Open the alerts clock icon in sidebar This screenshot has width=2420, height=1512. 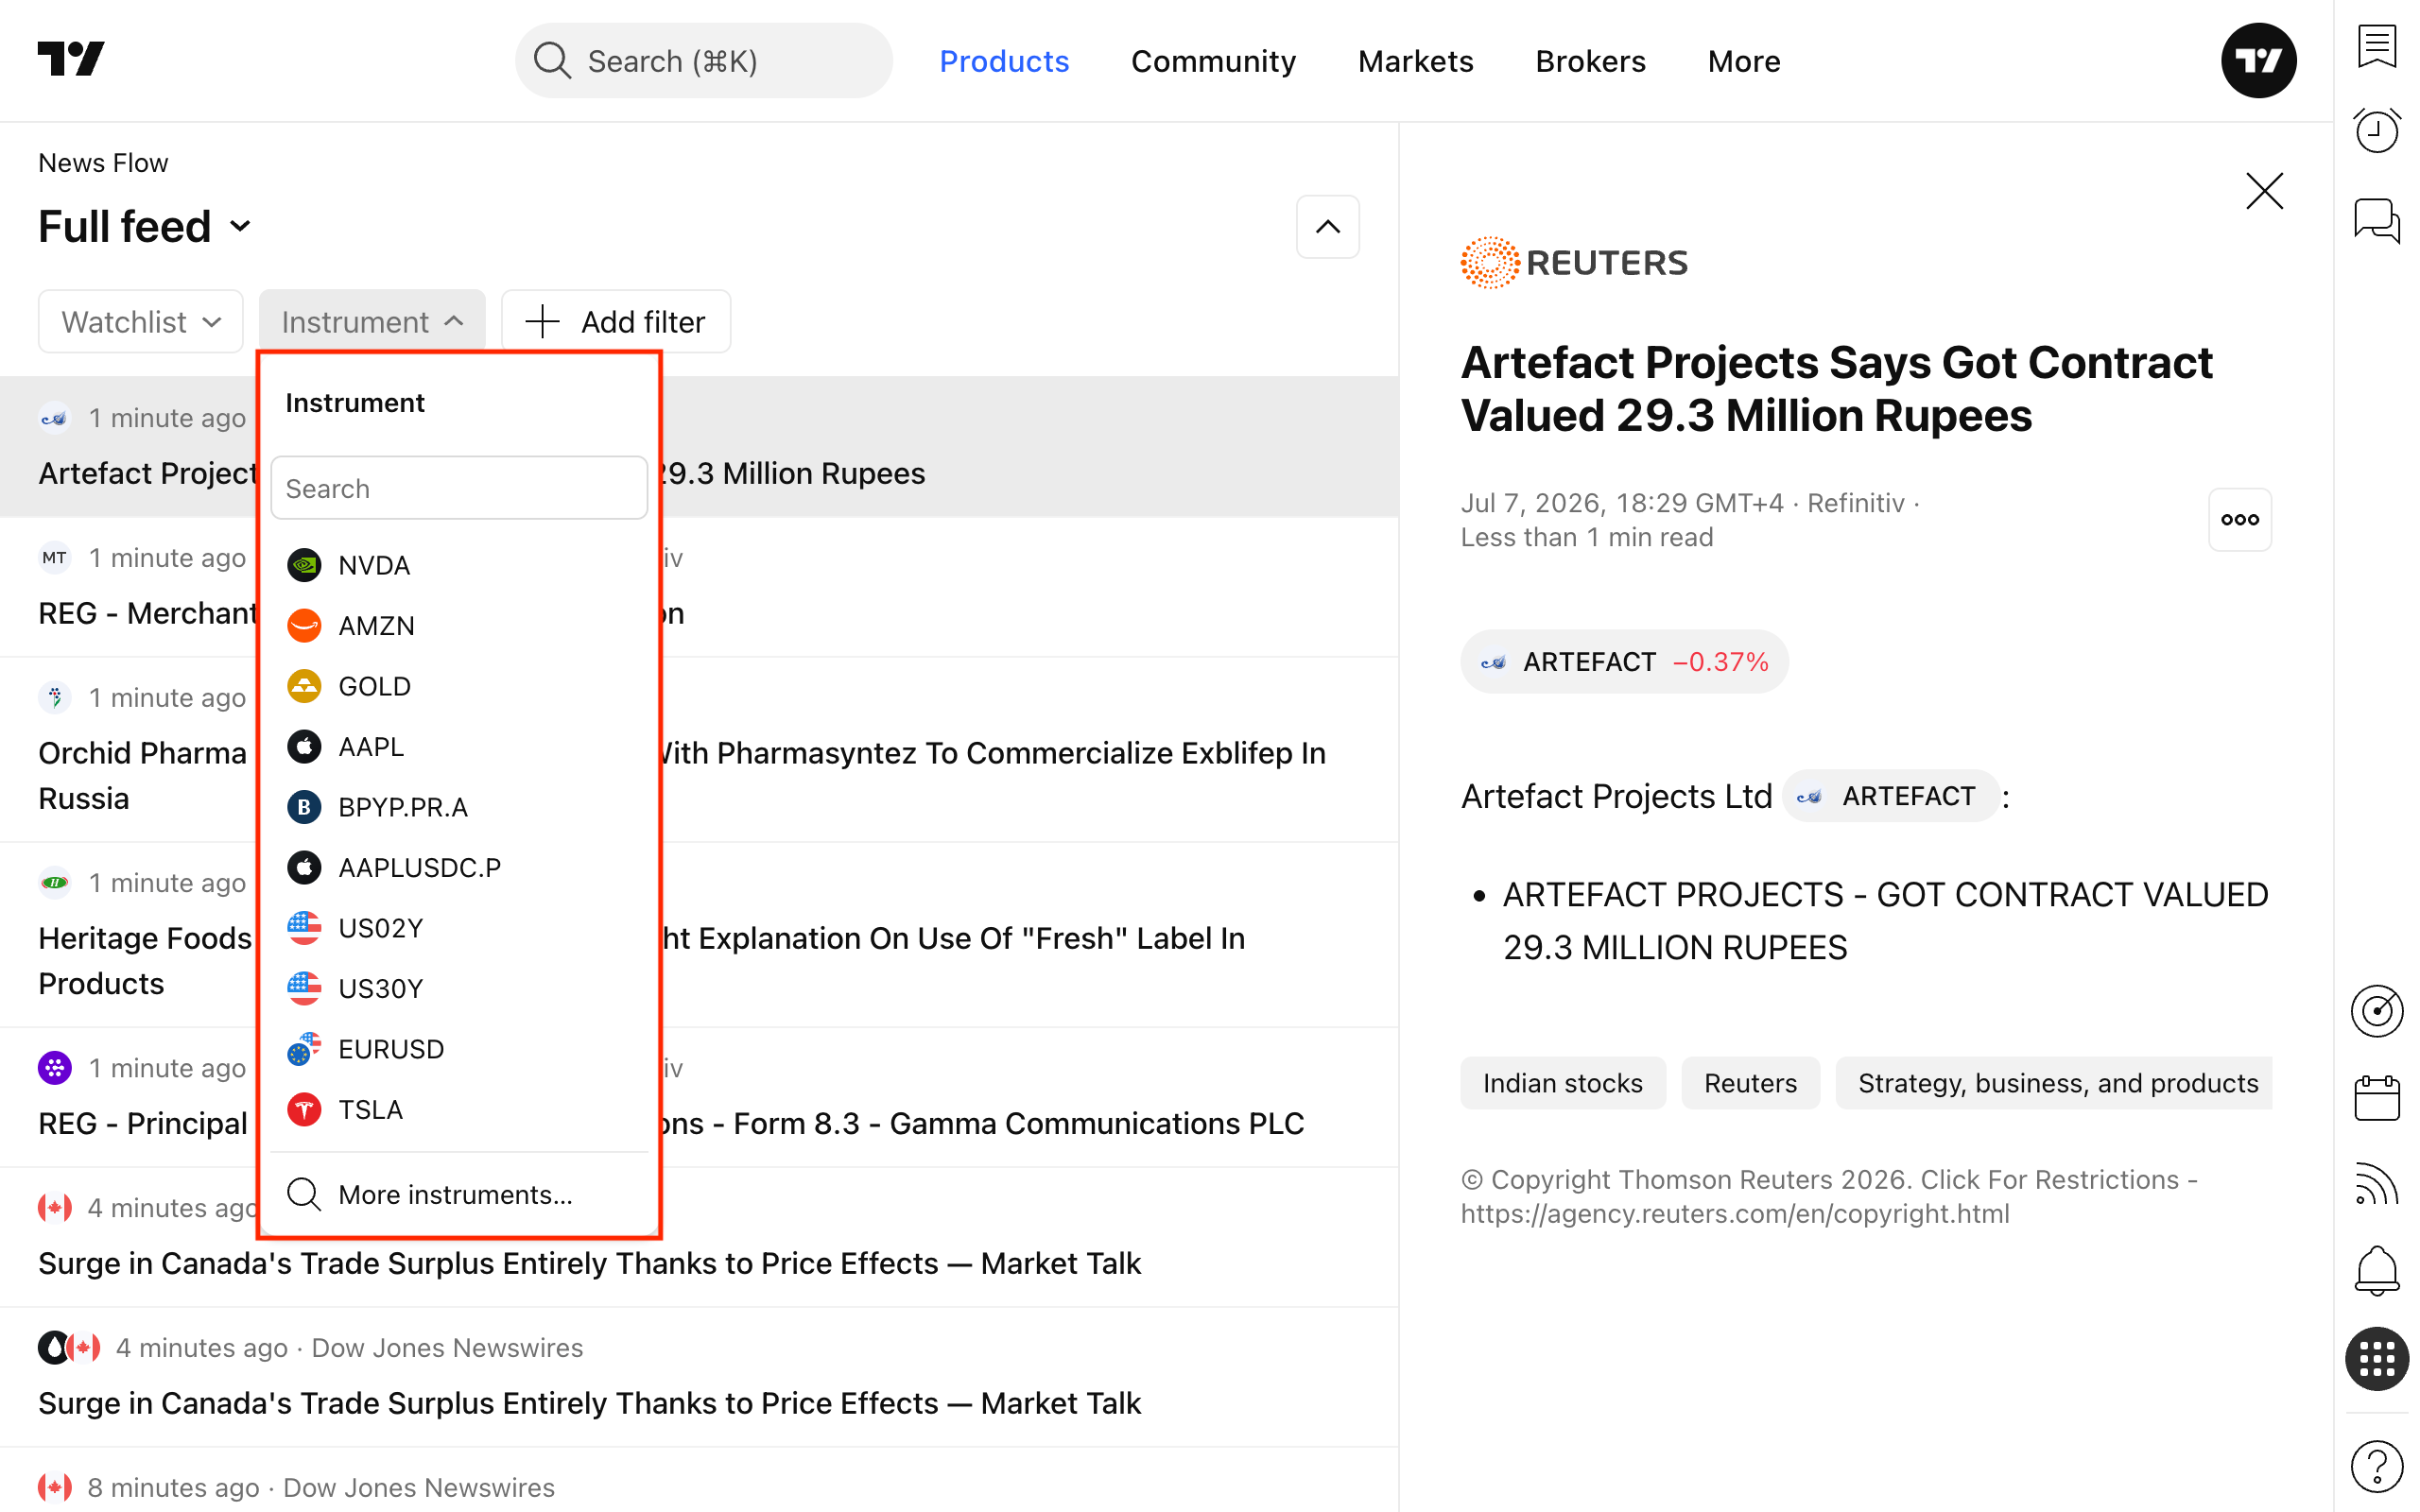click(x=2376, y=131)
